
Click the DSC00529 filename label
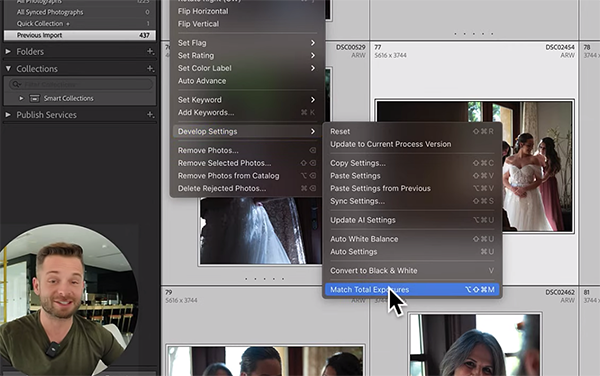pyautogui.click(x=351, y=47)
